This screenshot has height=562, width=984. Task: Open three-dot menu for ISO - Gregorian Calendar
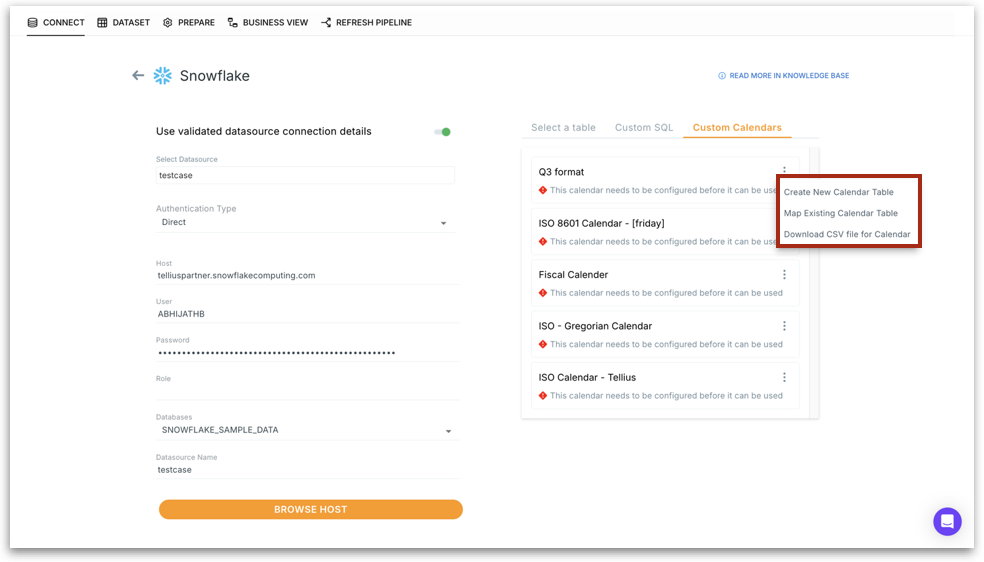(x=785, y=326)
